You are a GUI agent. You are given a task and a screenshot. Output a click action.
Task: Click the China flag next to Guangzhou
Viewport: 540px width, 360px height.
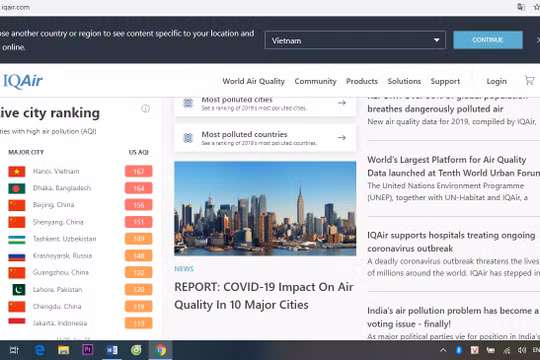coord(17,272)
